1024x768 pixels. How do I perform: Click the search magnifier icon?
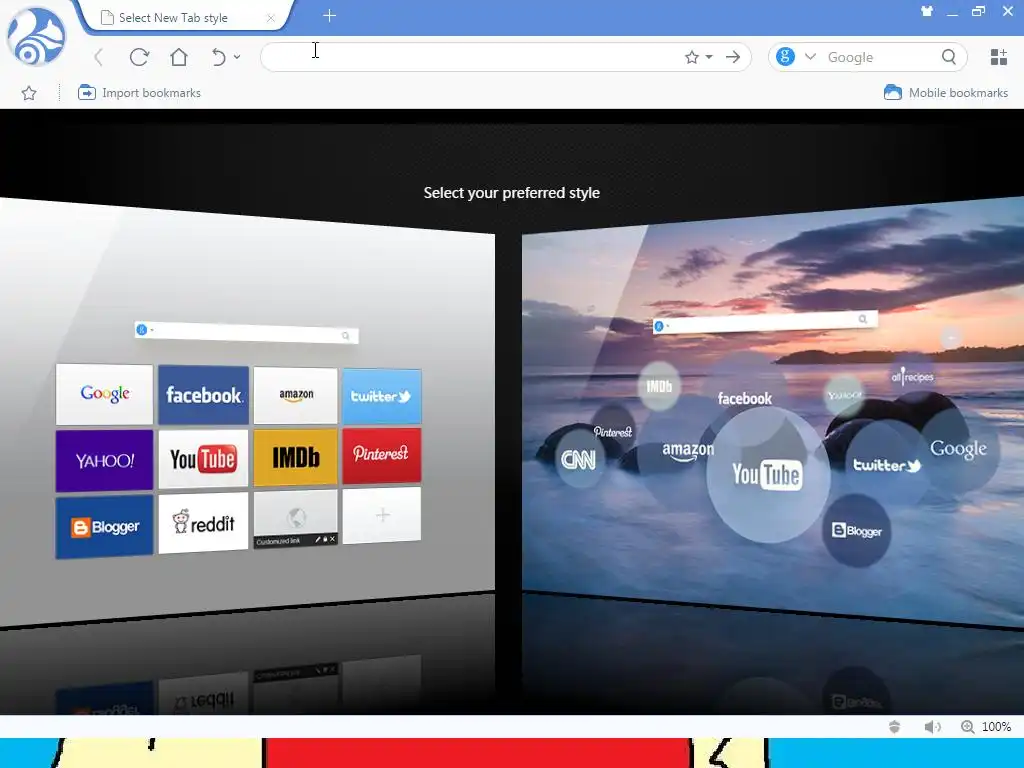pyautogui.click(x=949, y=57)
